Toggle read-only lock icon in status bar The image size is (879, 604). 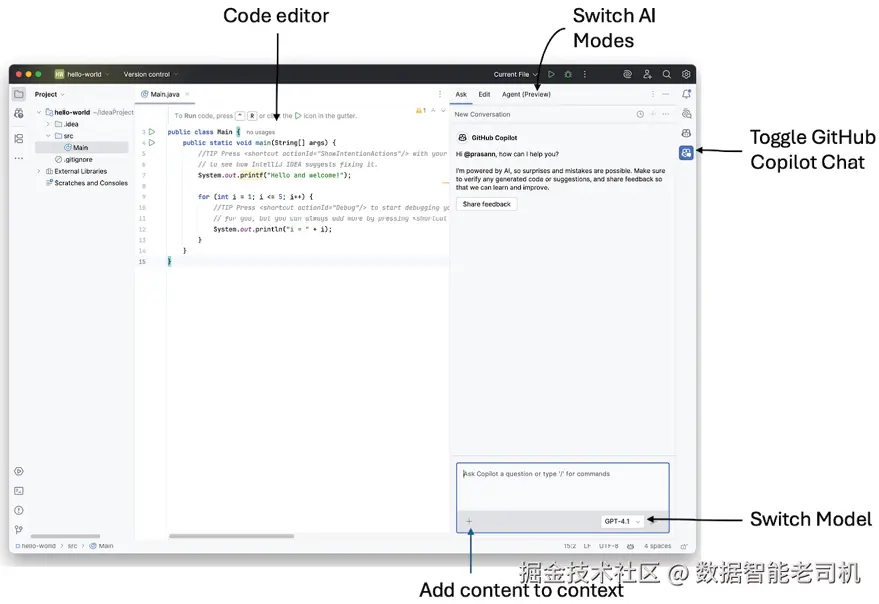click(x=684, y=546)
